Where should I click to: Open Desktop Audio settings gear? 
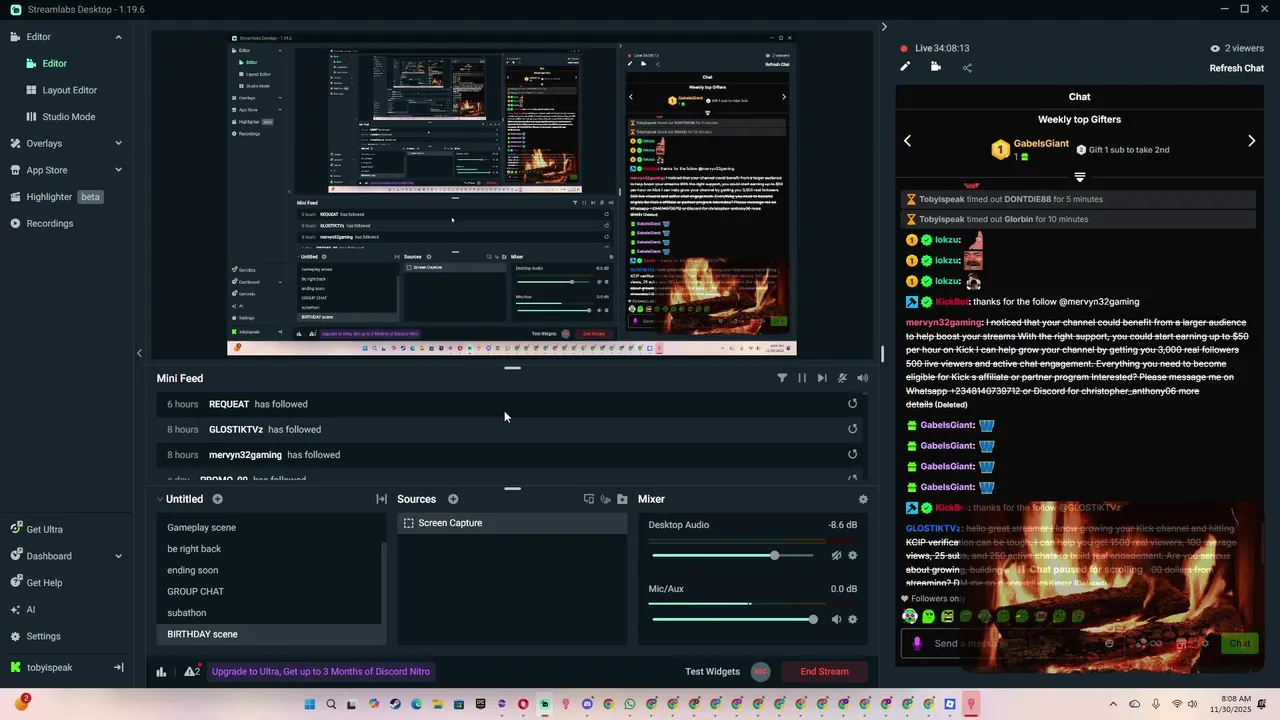click(x=853, y=555)
